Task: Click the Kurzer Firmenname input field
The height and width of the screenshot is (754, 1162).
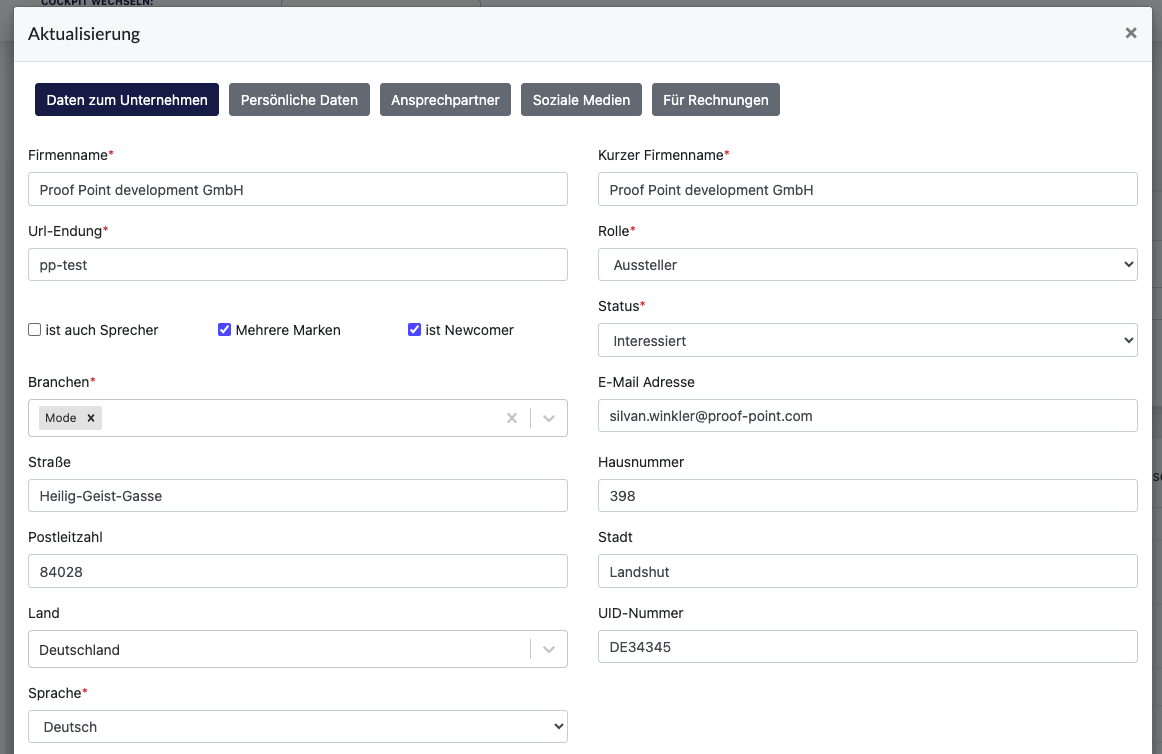Action: [x=867, y=190]
